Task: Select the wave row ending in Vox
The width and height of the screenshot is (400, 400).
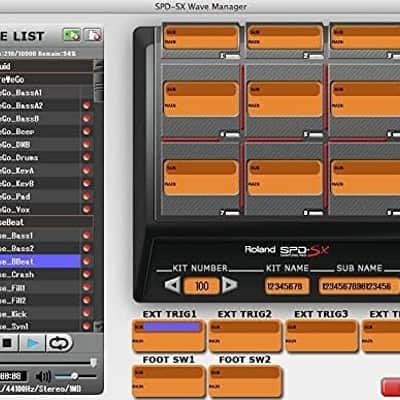Action: pyautogui.click(x=40, y=209)
